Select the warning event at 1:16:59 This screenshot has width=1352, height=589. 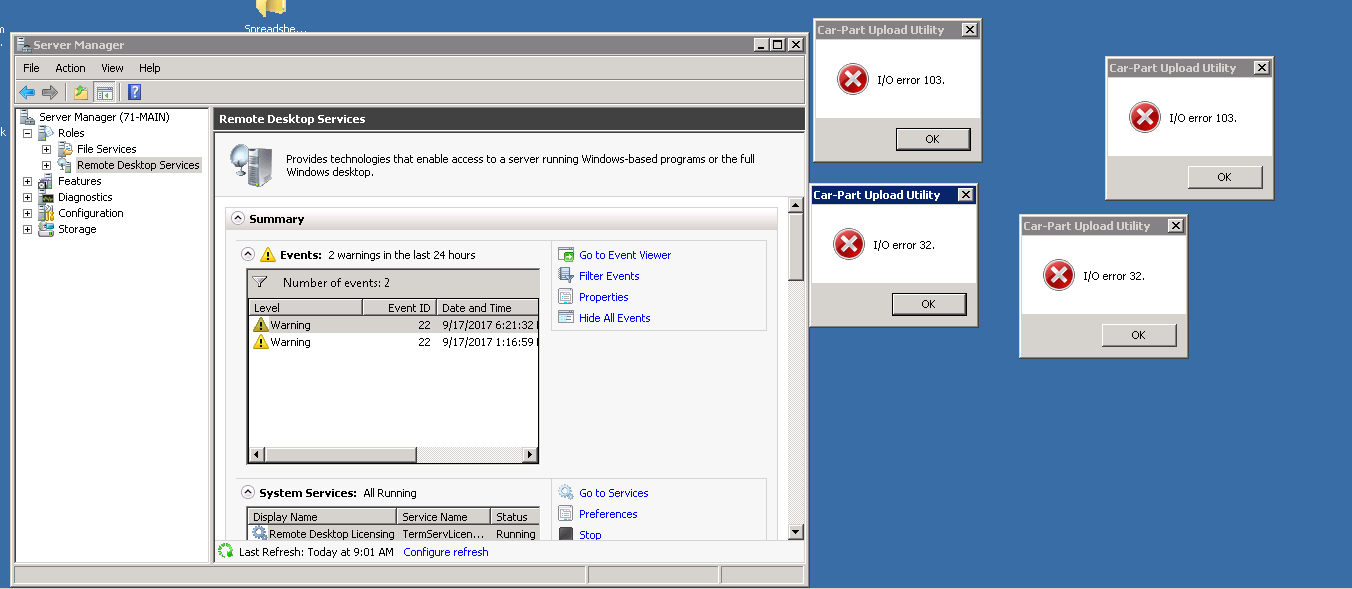[394, 342]
